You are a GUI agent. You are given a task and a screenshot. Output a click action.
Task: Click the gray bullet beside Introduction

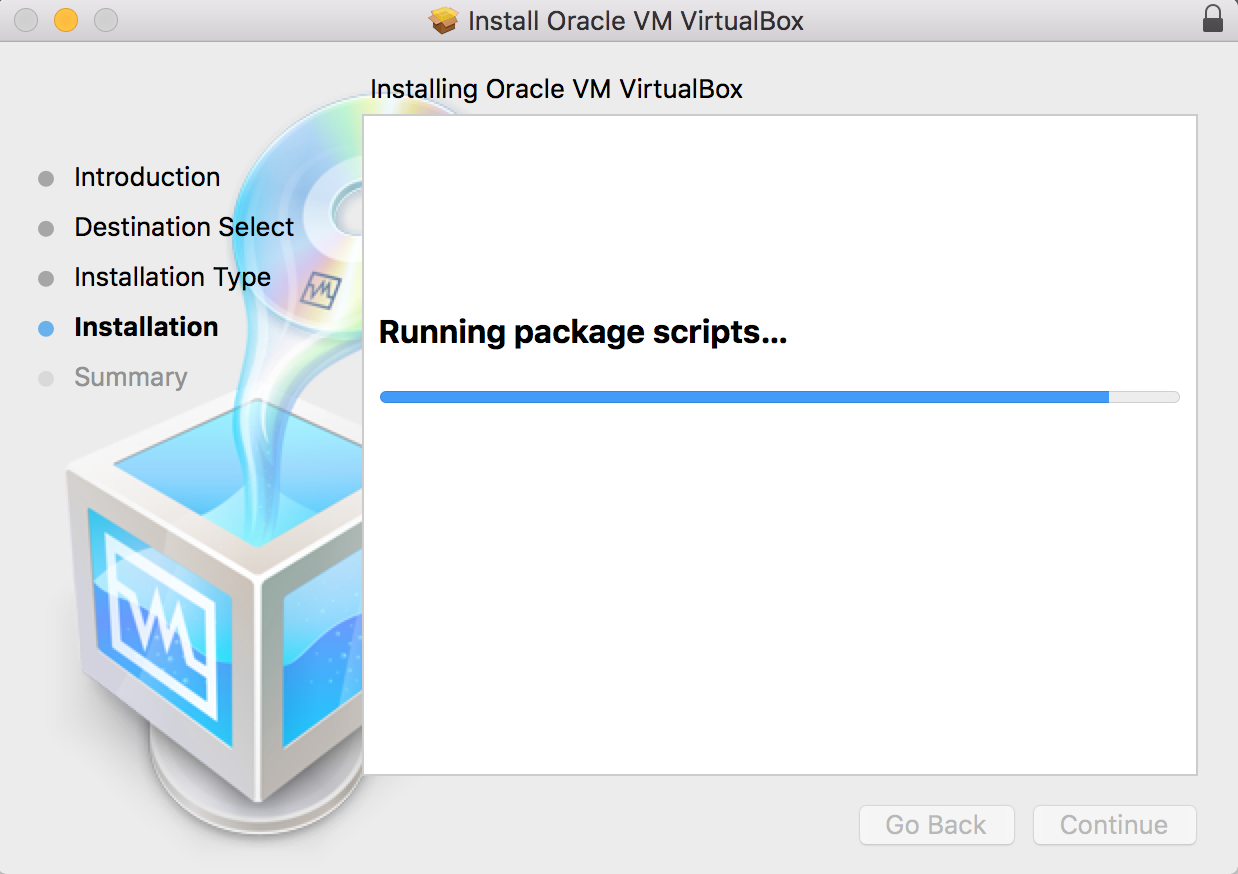tap(46, 179)
